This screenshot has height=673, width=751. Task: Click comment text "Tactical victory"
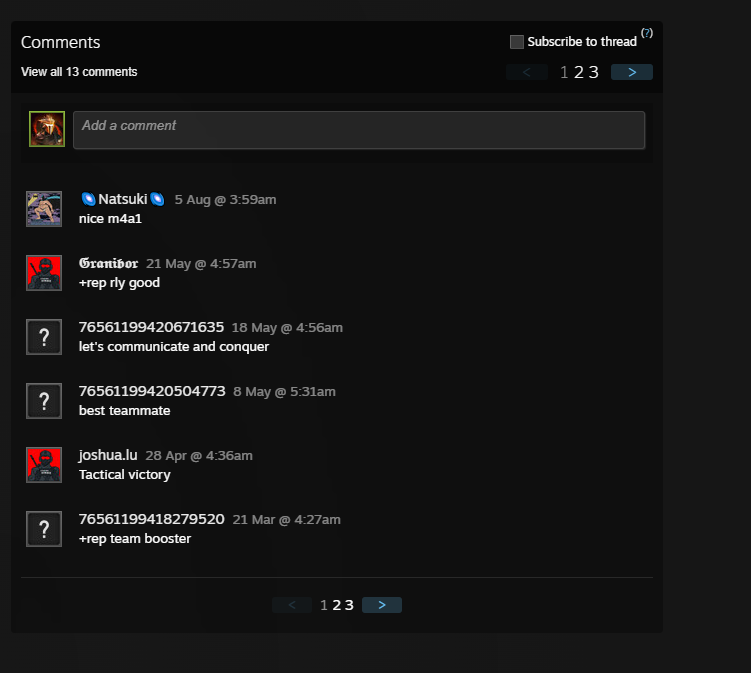[x=125, y=475]
